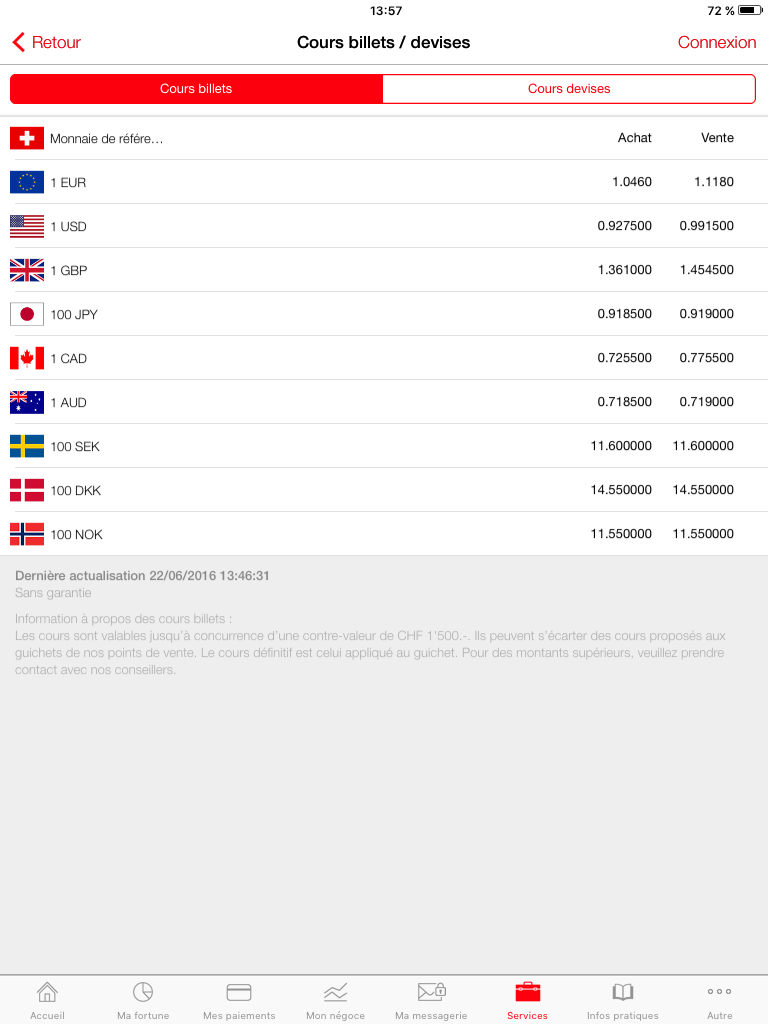The height and width of the screenshot is (1024, 768).
Task: Select the 1 EUR exchange rate row
Action: pyautogui.click(x=384, y=182)
